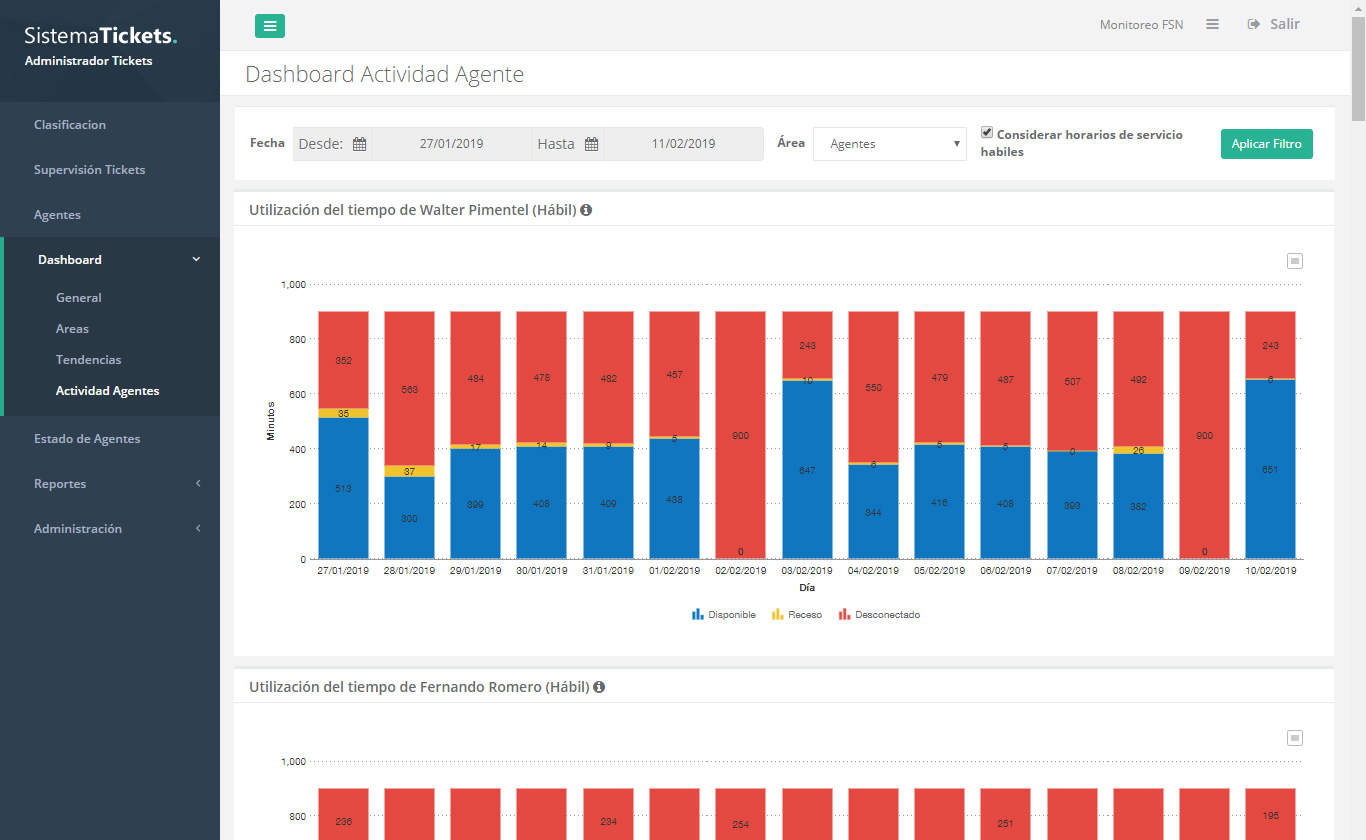Toggle Receso series in chart legend
The width and height of the screenshot is (1366, 840).
(x=797, y=615)
